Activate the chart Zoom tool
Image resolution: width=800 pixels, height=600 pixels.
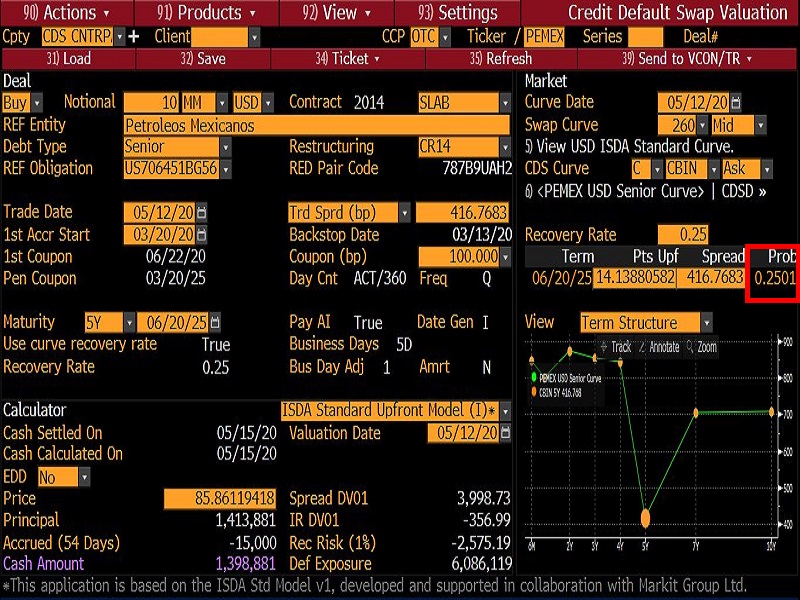(x=701, y=347)
